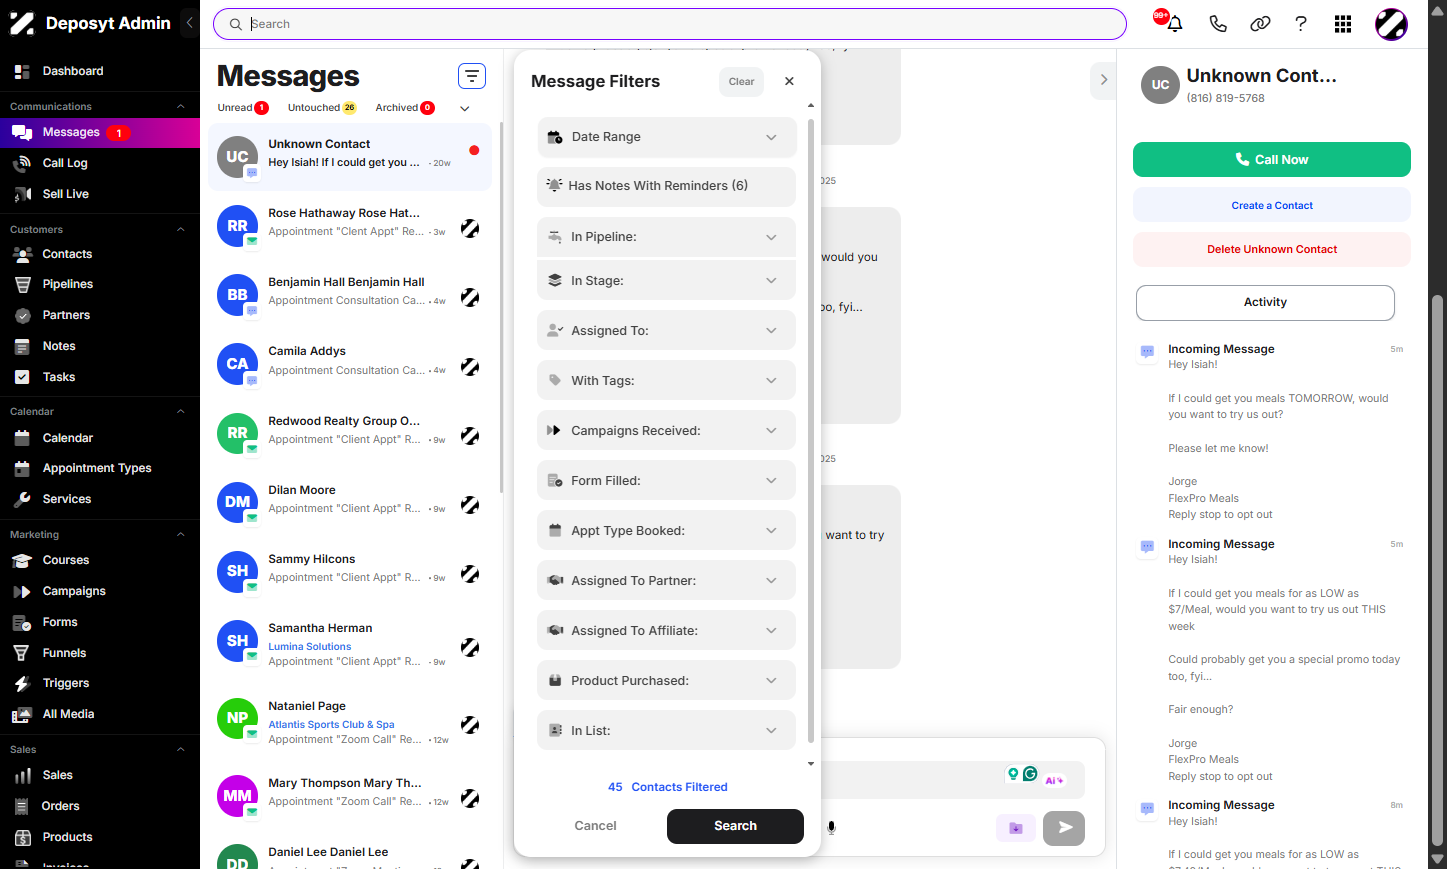Screen dimensions: 1447x869
Task: Expand the Product Purchased filter
Action: tap(666, 680)
